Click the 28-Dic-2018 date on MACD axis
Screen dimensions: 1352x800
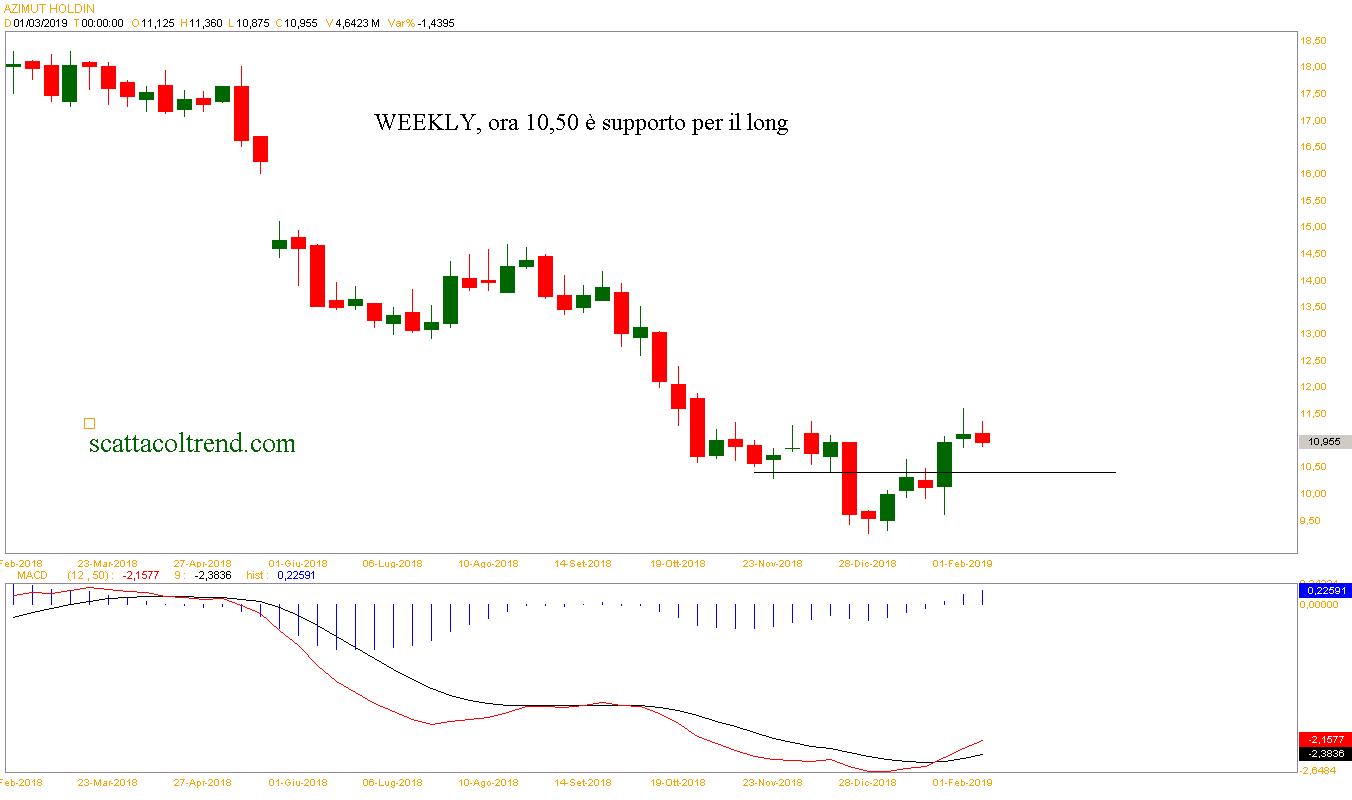point(867,783)
